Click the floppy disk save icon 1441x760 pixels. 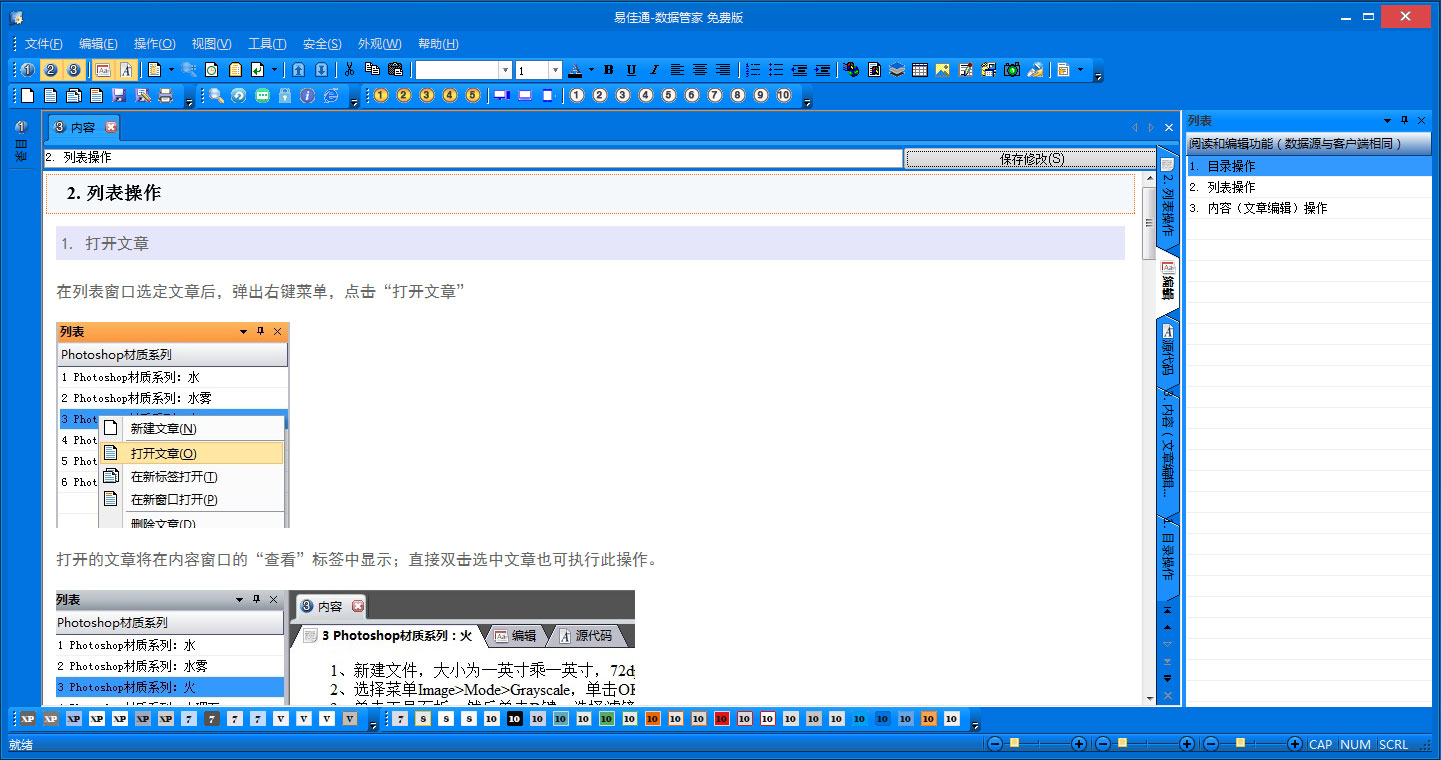pyautogui.click(x=119, y=96)
